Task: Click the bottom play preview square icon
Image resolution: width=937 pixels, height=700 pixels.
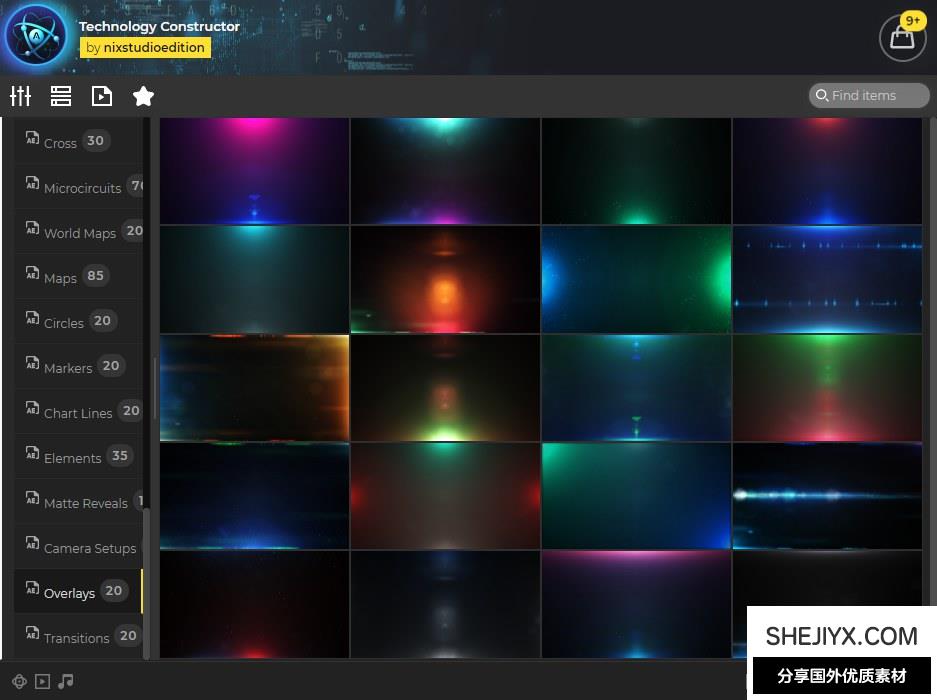Action: [x=42, y=681]
